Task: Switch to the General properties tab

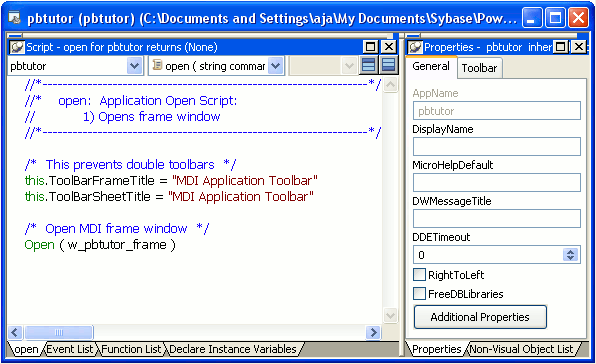Action: click(x=431, y=66)
